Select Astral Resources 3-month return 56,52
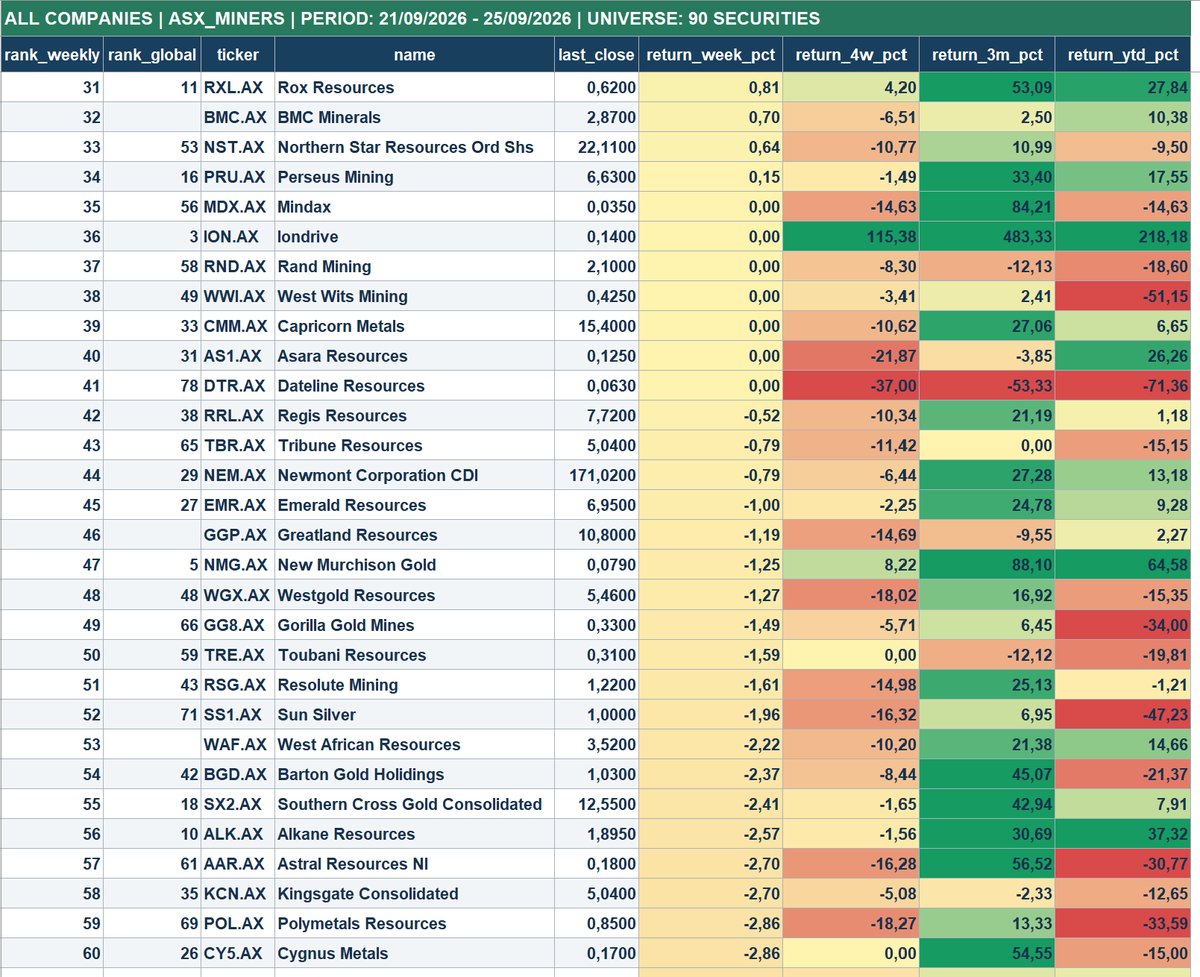This screenshot has height=977, width=1200. pyautogui.click(x=986, y=864)
